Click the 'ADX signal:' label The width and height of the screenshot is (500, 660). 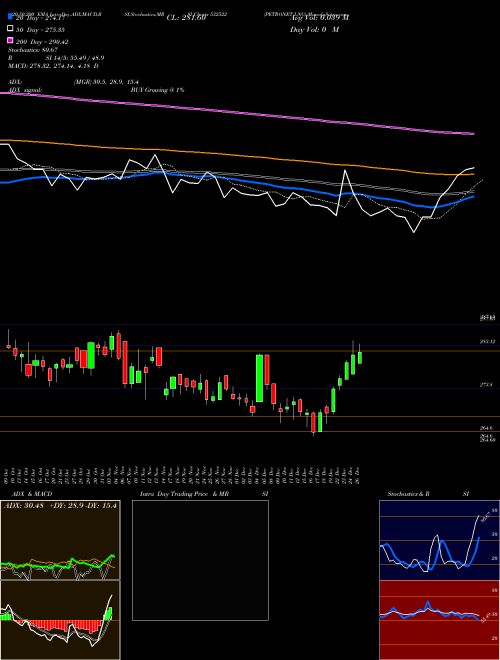click(25, 90)
